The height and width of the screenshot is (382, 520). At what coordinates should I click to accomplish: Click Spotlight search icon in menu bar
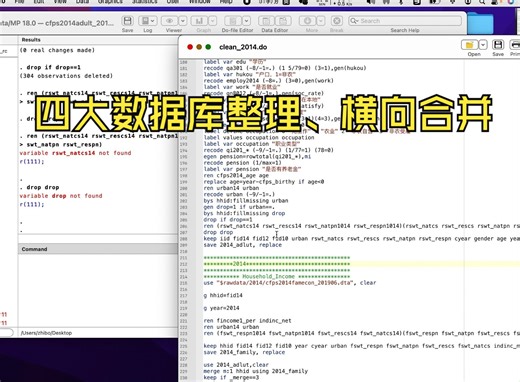(x=482, y=2)
